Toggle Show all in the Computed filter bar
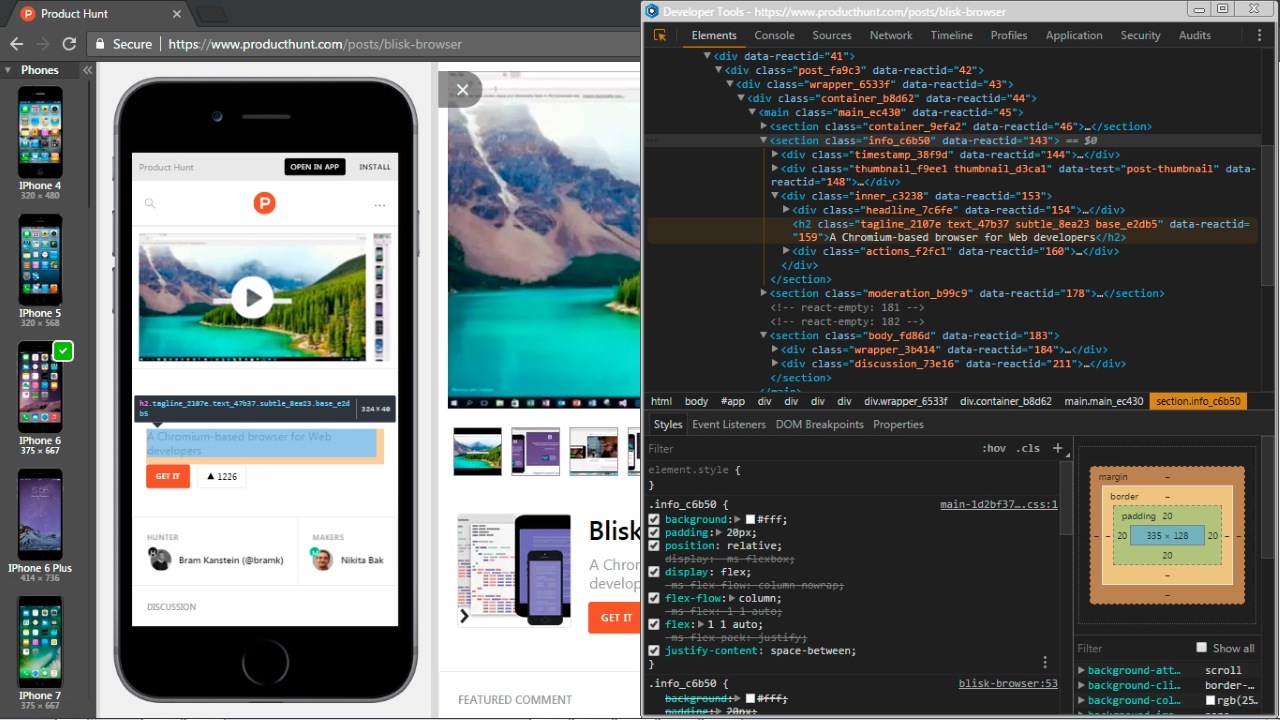Screen dimensions: 1280x720 1202,648
